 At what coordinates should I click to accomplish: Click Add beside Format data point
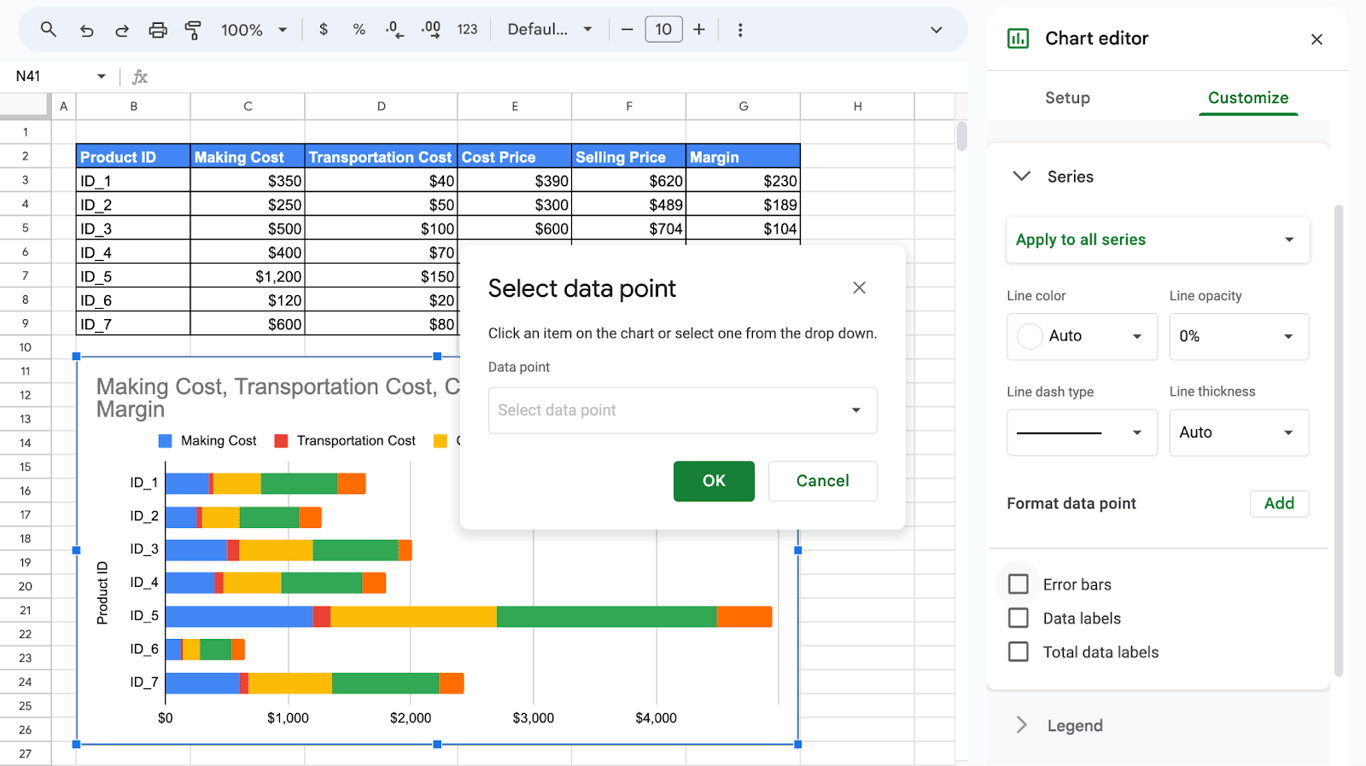coord(1279,503)
